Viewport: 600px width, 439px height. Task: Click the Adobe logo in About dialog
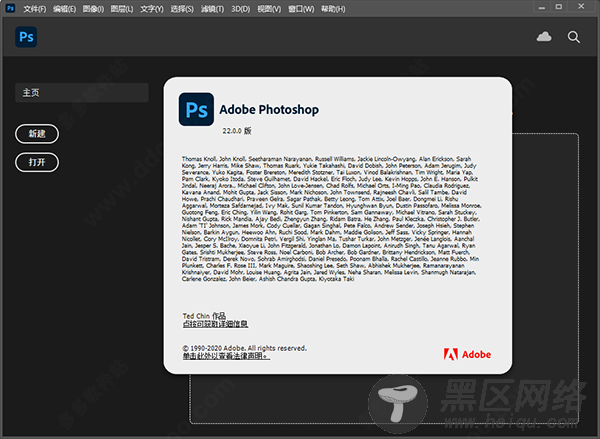467,354
